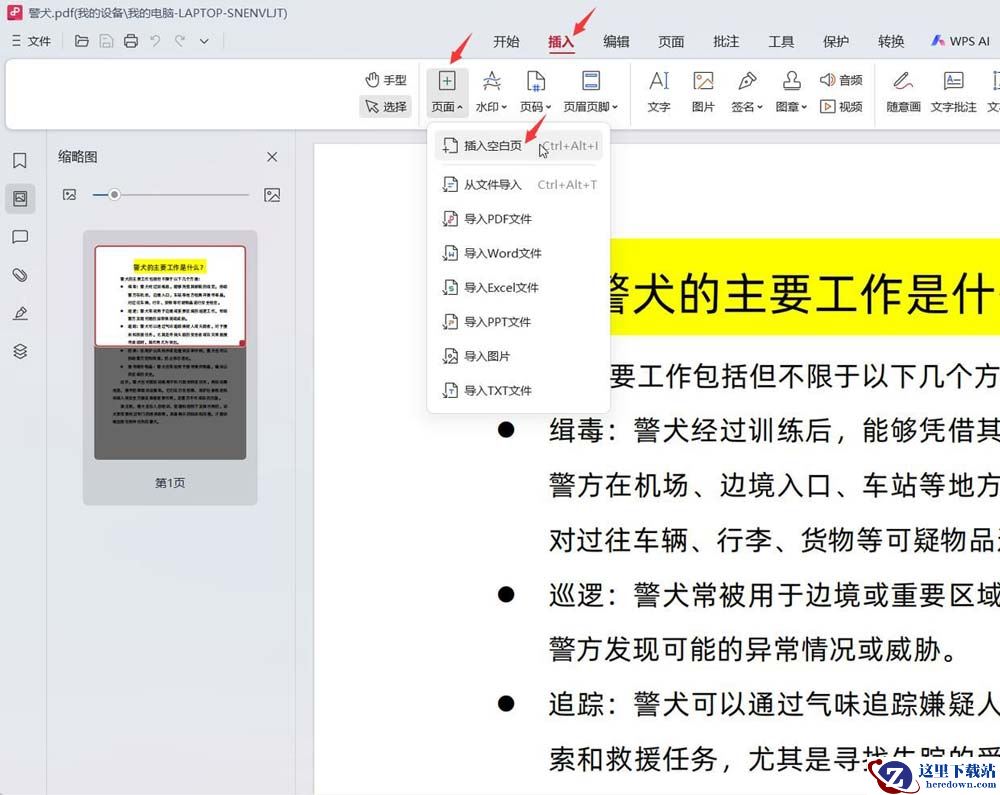1000x795 pixels.
Task: Click the 视频 video button
Action: 841,106
